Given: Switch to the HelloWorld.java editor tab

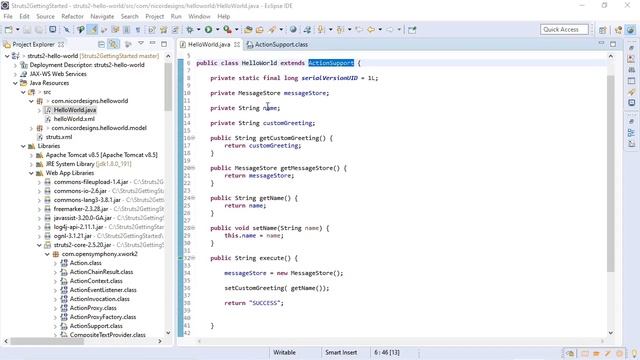Looking at the screenshot, I should (x=209, y=44).
